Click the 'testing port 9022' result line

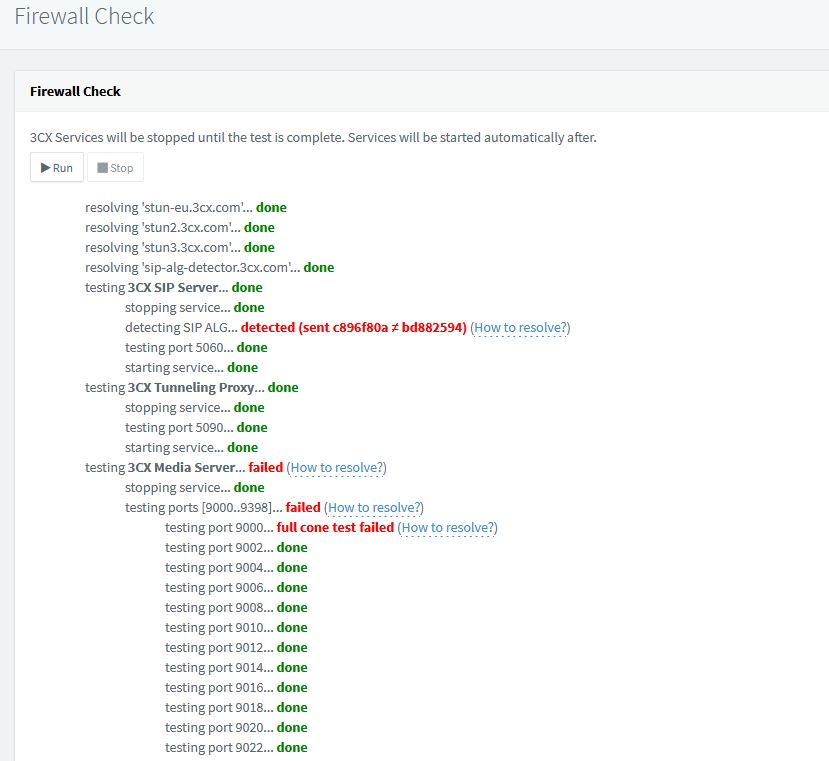tap(236, 747)
